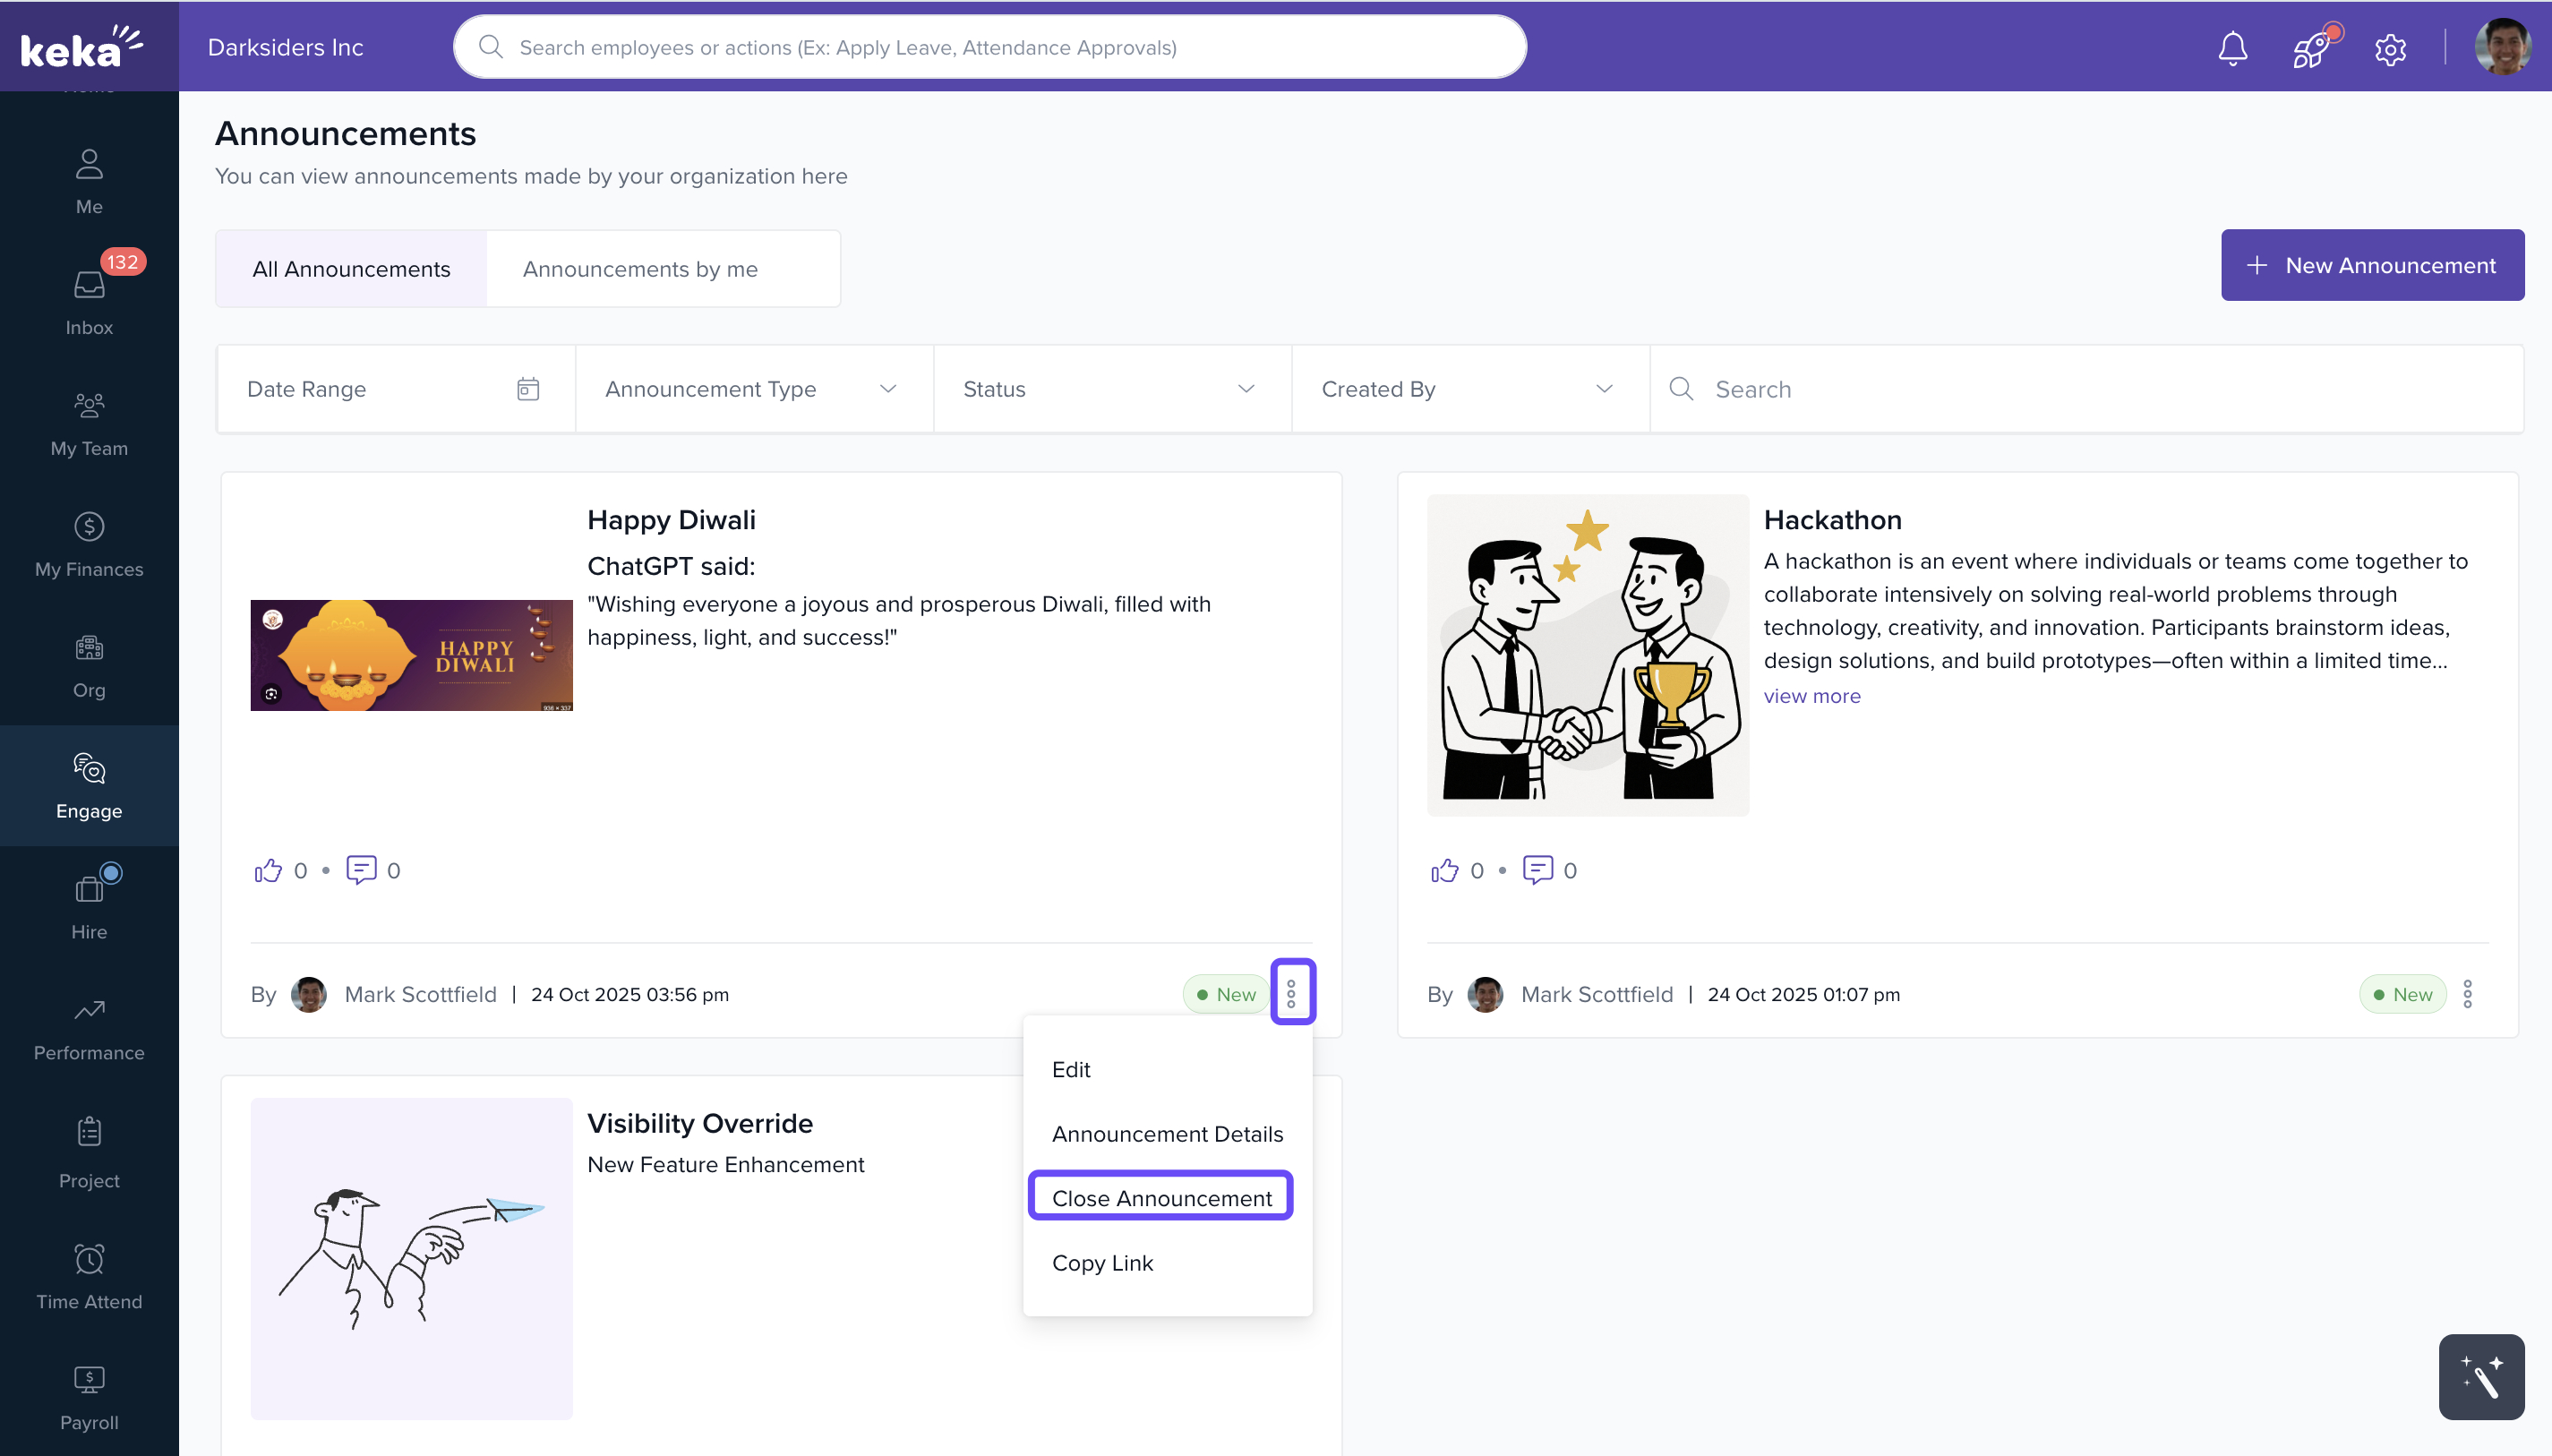Open the notifications bell icon
The height and width of the screenshot is (1456, 2552).
[x=2232, y=48]
